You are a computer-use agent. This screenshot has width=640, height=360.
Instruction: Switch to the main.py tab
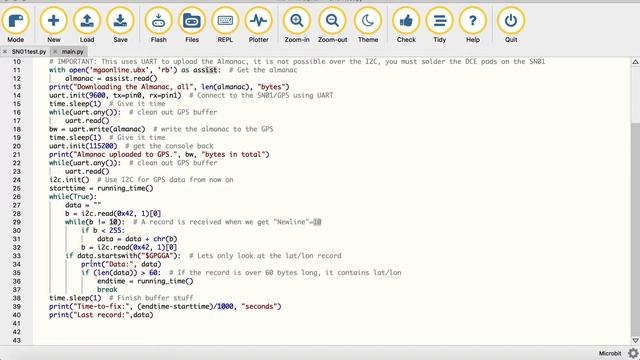72,52
